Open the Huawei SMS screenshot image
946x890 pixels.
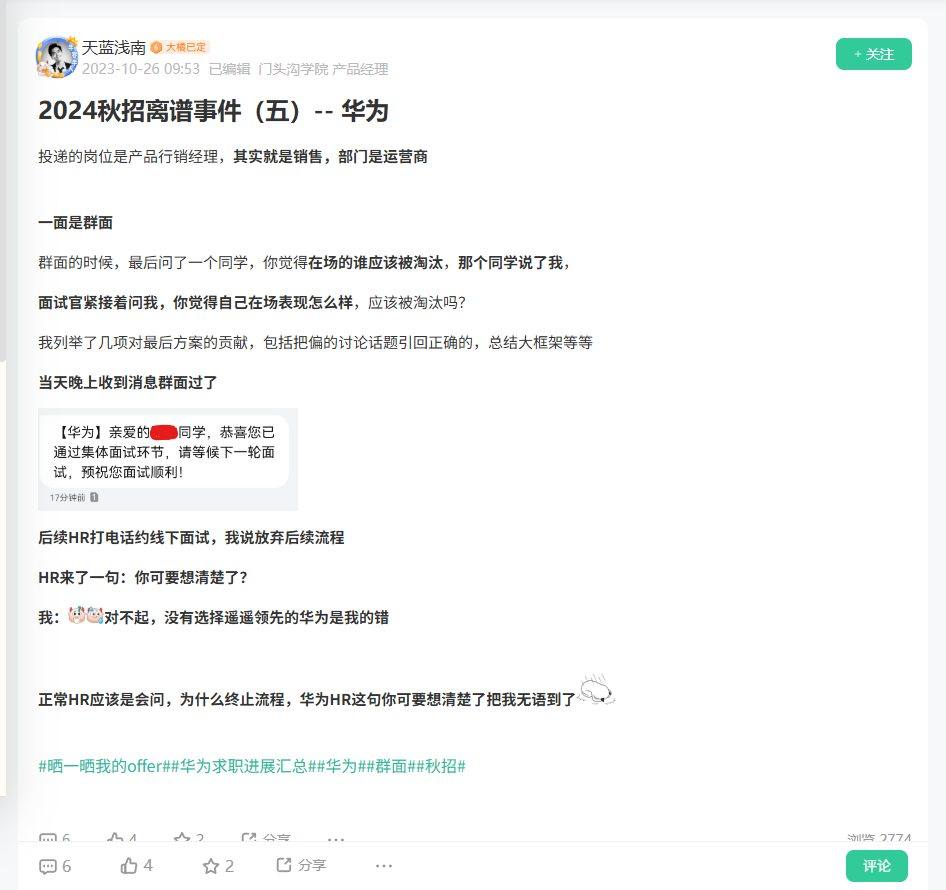(x=168, y=459)
